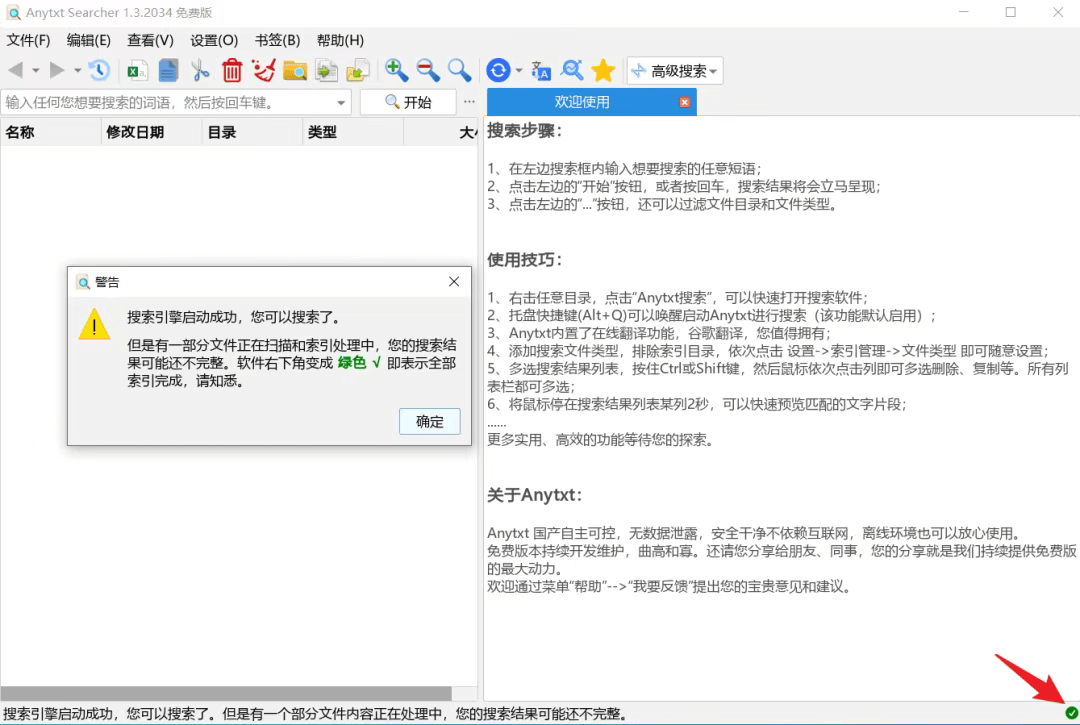This screenshot has height=725, width=1080.
Task: Click the 搜索步骤 heading text
Action: tap(524, 131)
